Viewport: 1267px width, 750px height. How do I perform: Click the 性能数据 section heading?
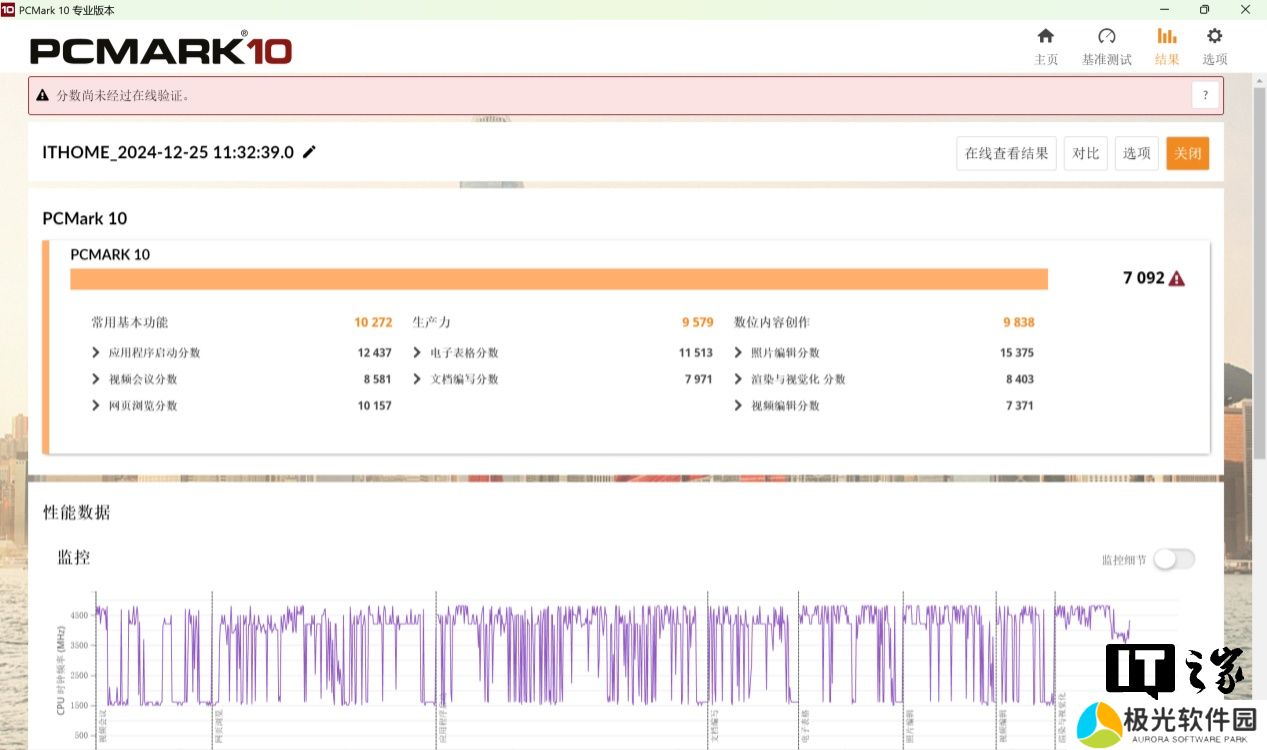coord(77,512)
